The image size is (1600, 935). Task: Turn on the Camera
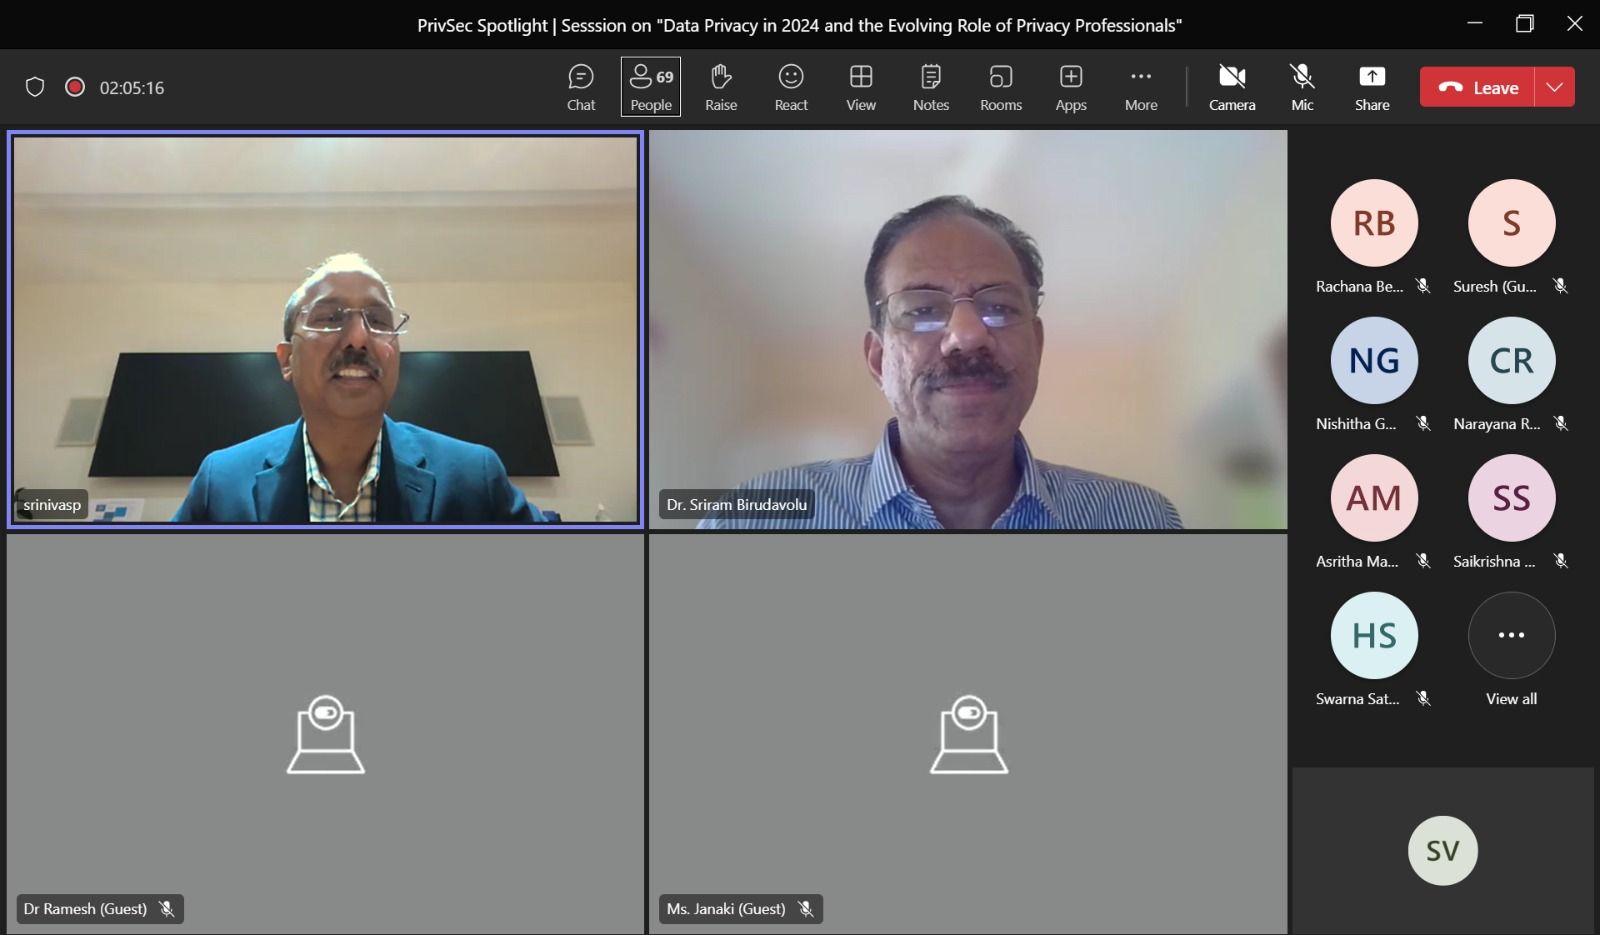pos(1232,87)
